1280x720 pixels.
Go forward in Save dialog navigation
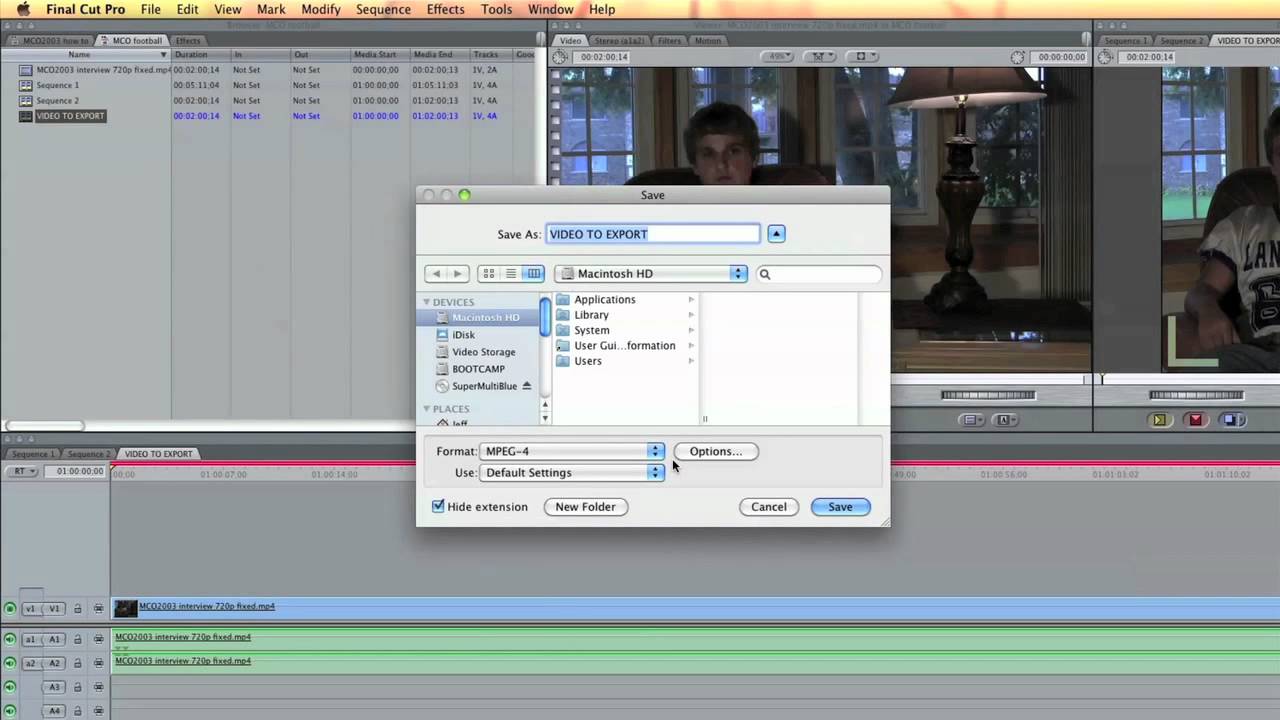click(457, 274)
